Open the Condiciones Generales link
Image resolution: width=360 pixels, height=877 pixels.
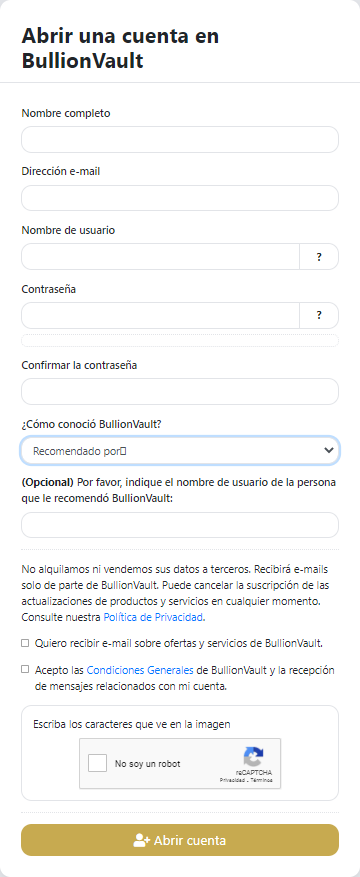pyautogui.click(x=140, y=669)
